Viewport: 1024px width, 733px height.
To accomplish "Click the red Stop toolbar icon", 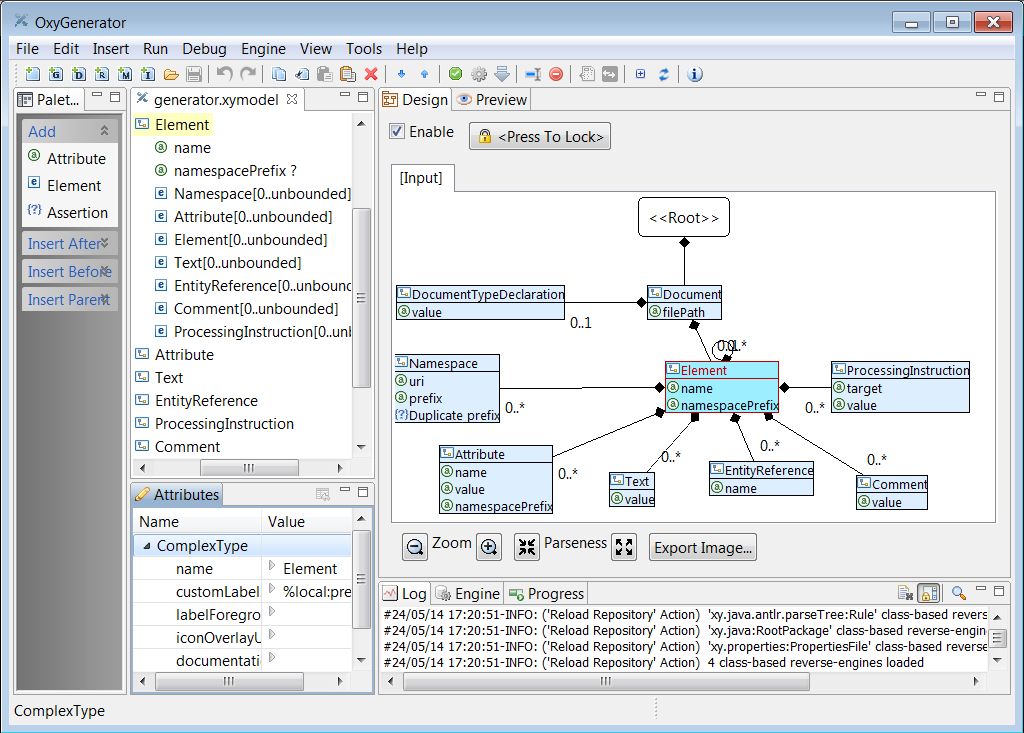I will tap(556, 74).
